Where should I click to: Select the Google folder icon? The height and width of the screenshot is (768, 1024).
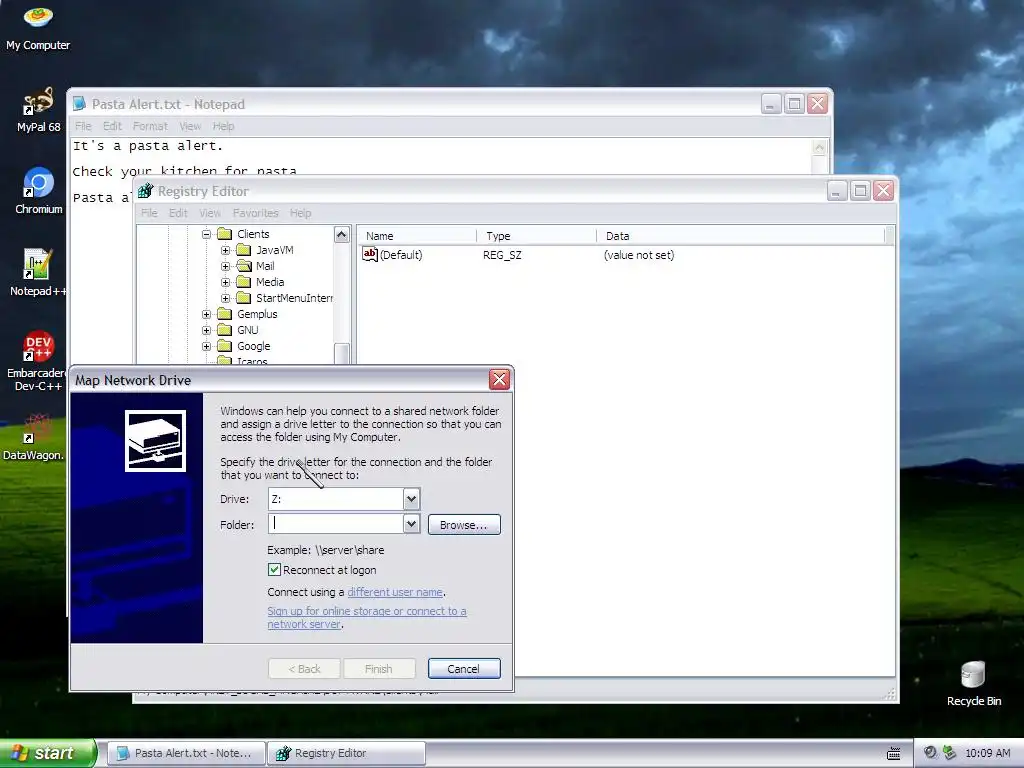pos(225,346)
